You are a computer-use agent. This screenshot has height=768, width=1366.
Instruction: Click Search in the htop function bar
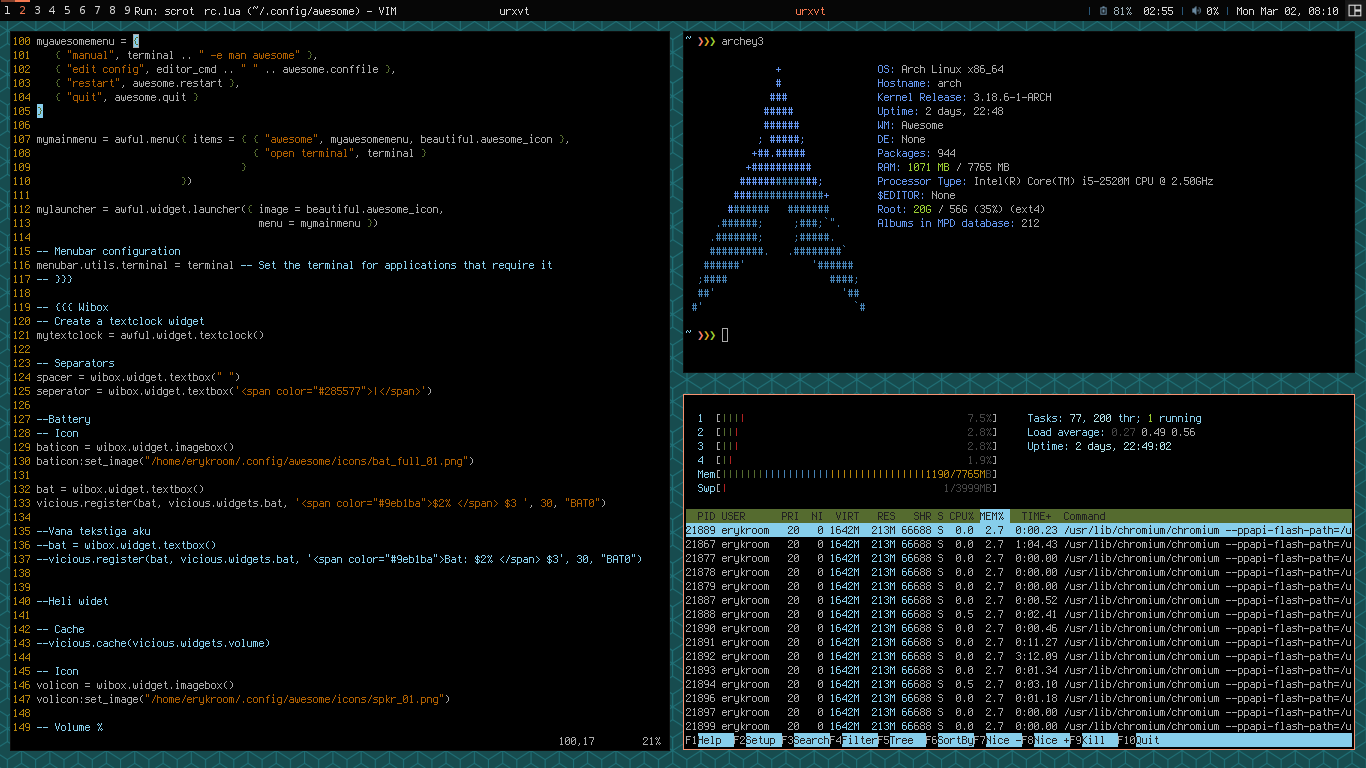(x=810, y=740)
